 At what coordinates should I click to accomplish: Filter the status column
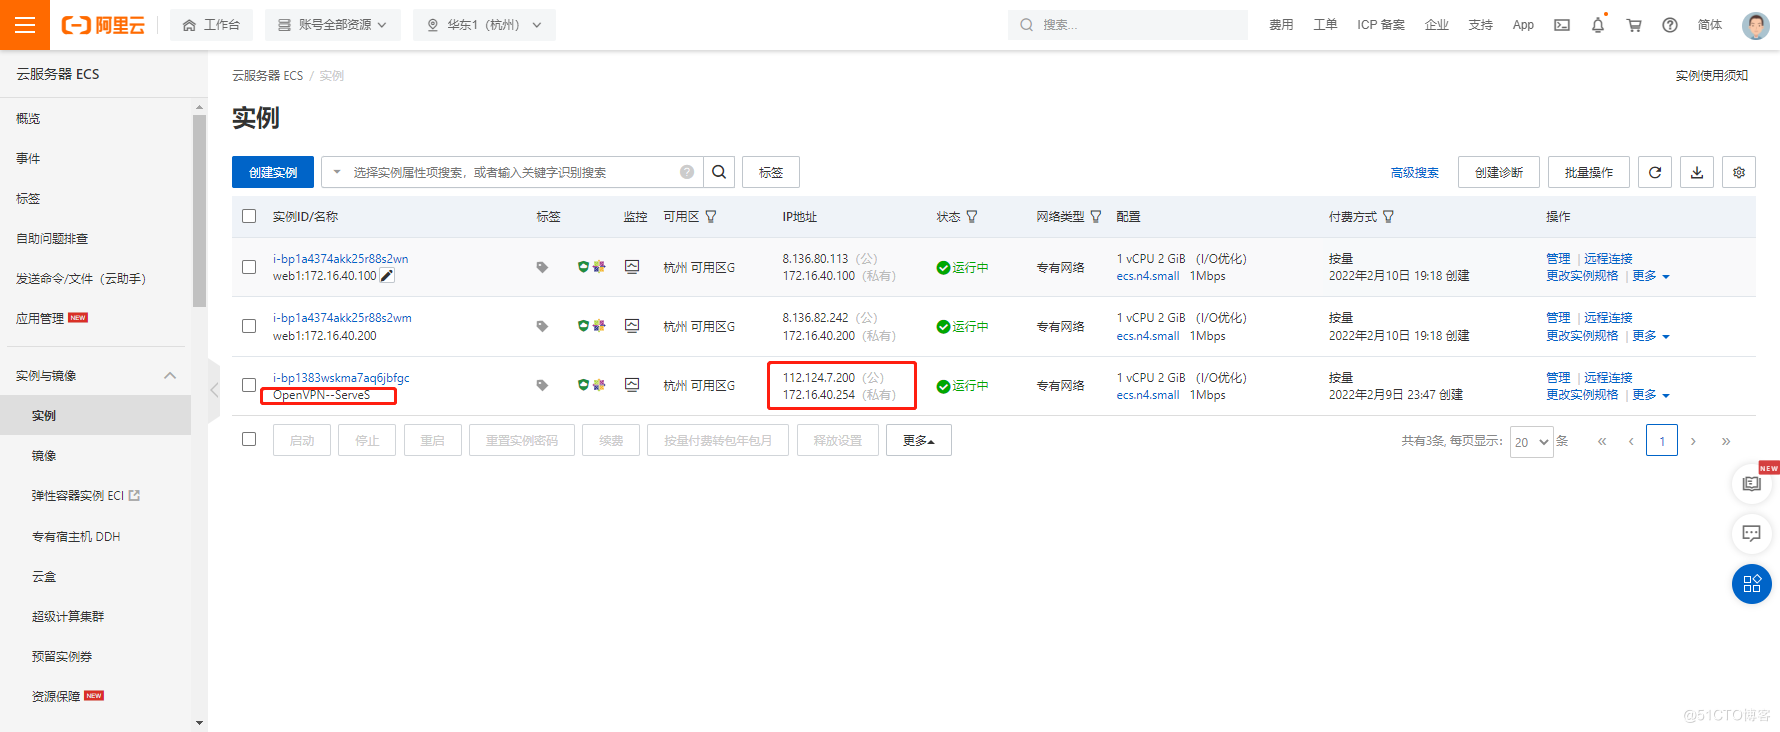[x=972, y=217]
